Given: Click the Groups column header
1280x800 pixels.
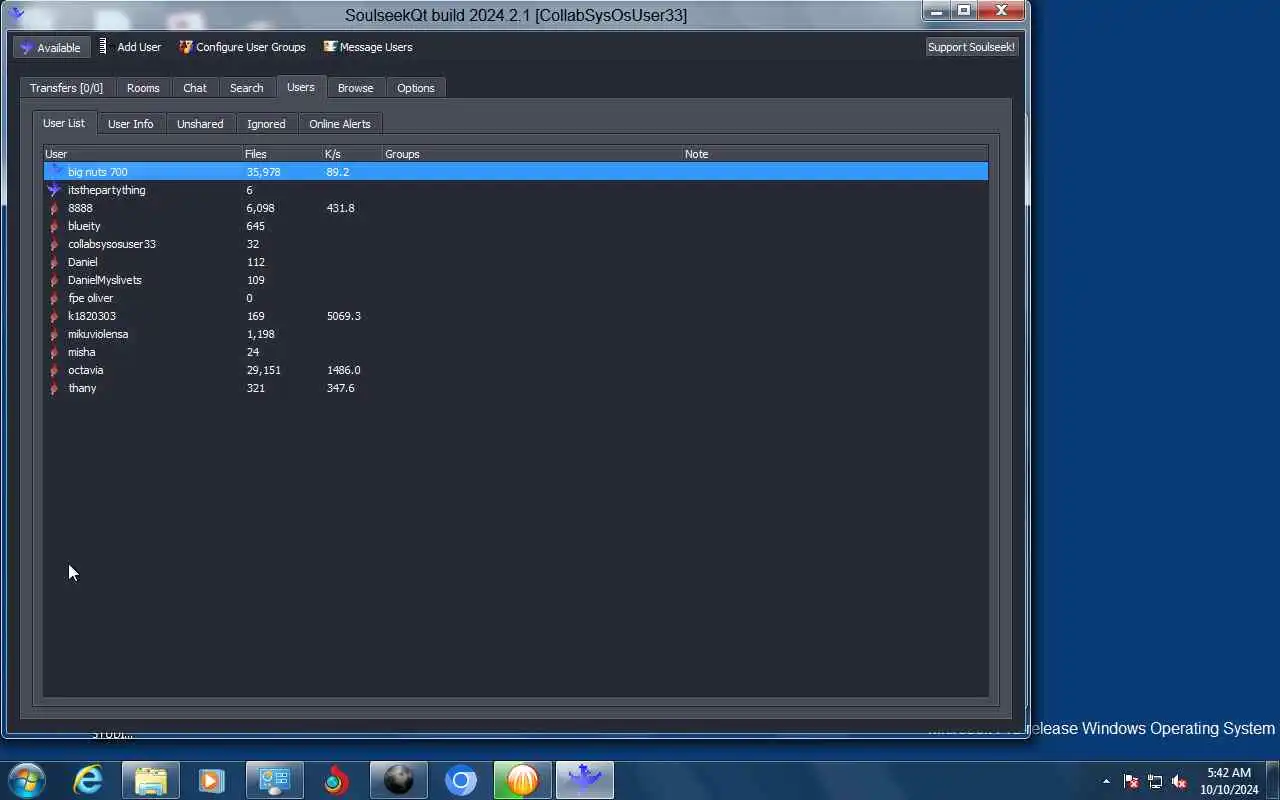Looking at the screenshot, I should tap(533, 154).
